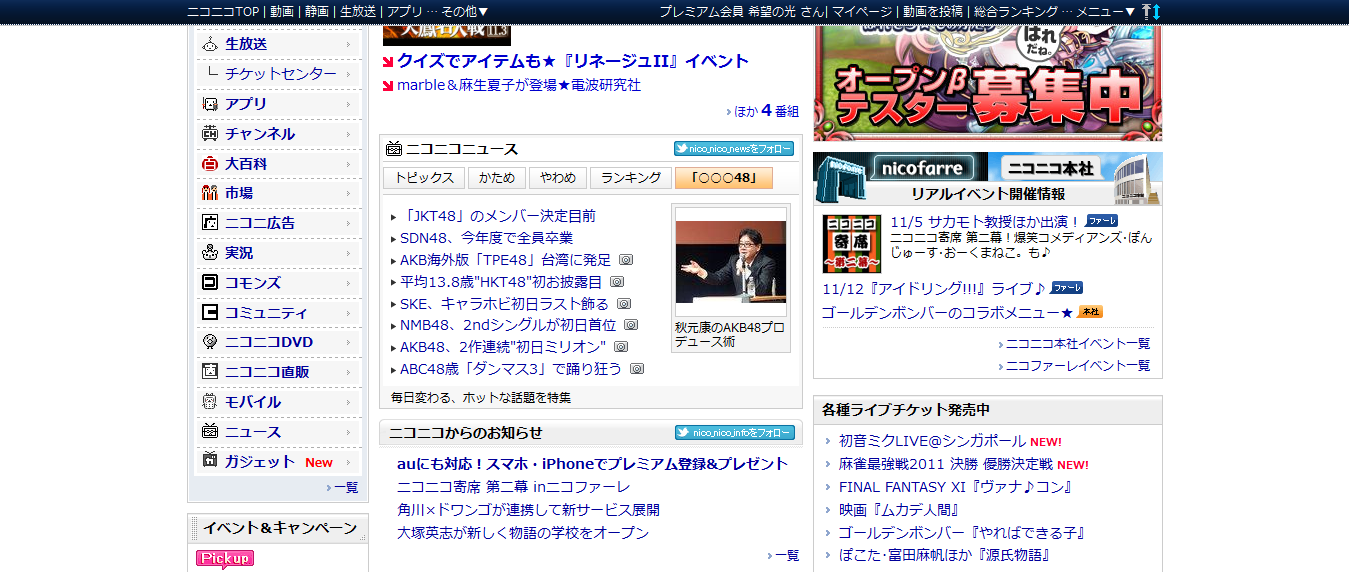The width and height of the screenshot is (1349, 572).
Task: Click the オープンβテスター募集中 banner
Action: tap(988, 83)
